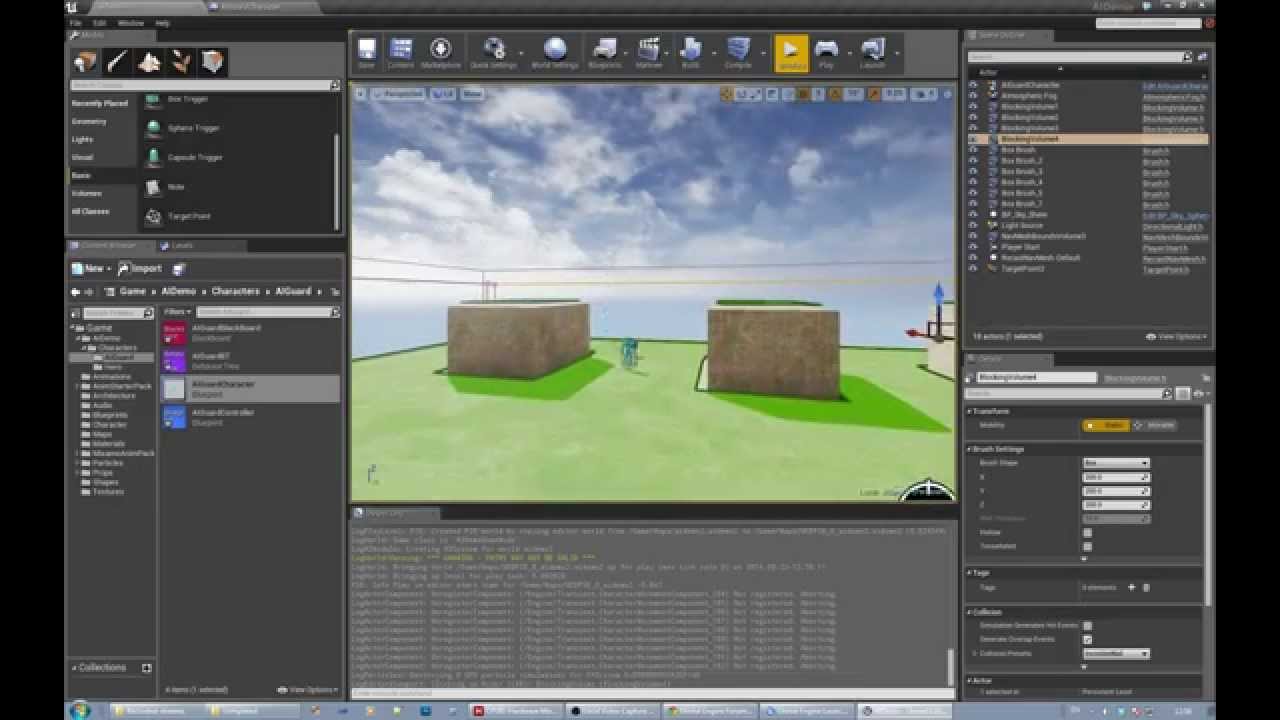Click the Target Point actor icon

tap(153, 216)
